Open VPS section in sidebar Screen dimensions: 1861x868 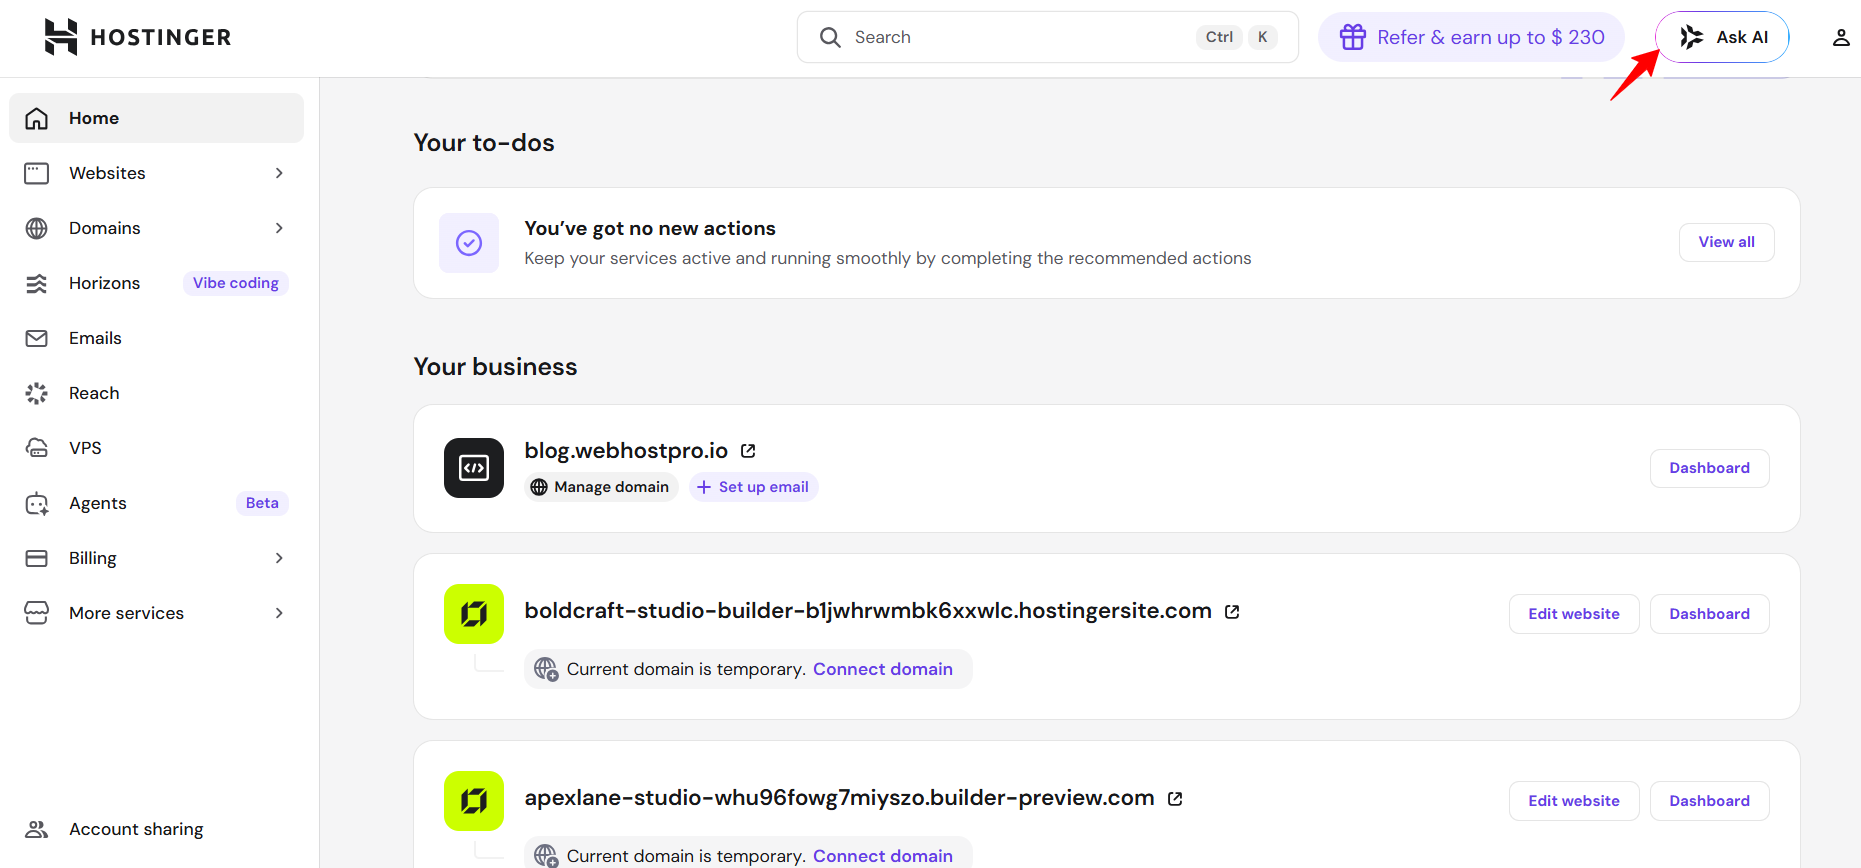156,448
